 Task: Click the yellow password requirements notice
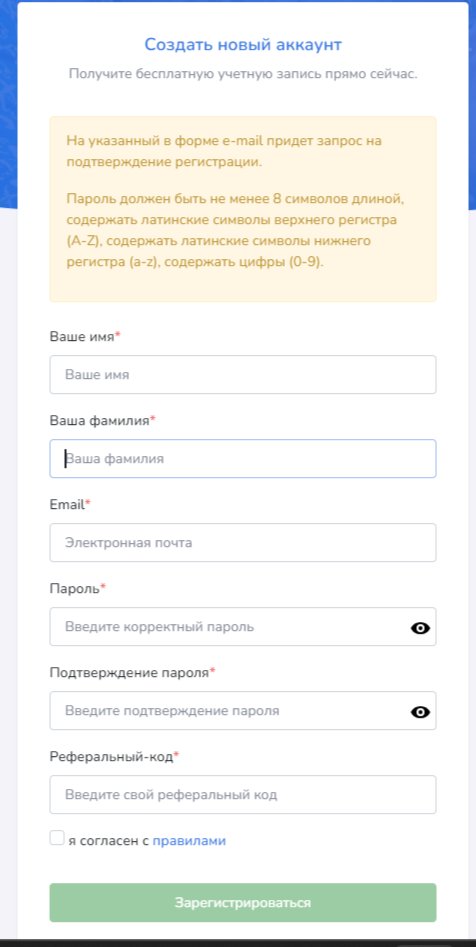pos(243,209)
